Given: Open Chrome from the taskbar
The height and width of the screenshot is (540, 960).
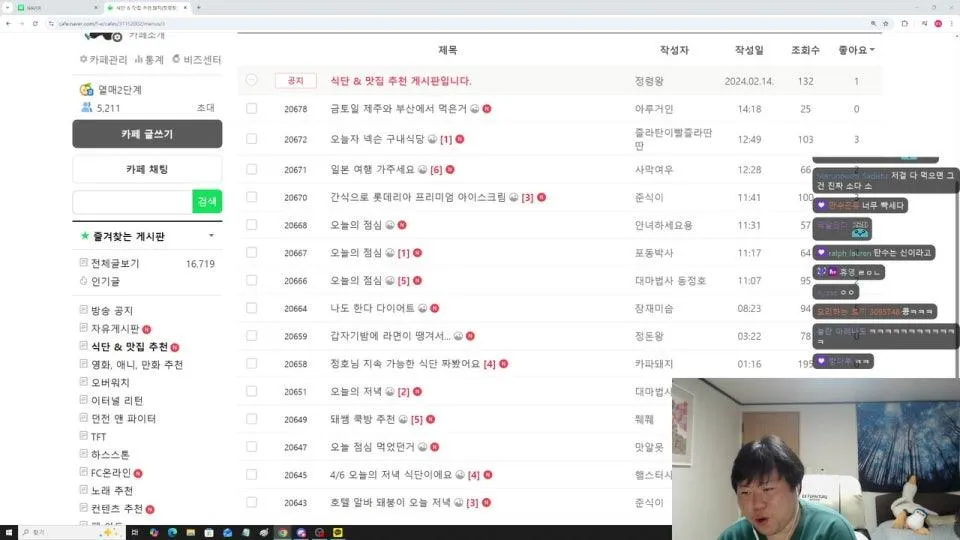Looking at the screenshot, I should pos(282,533).
